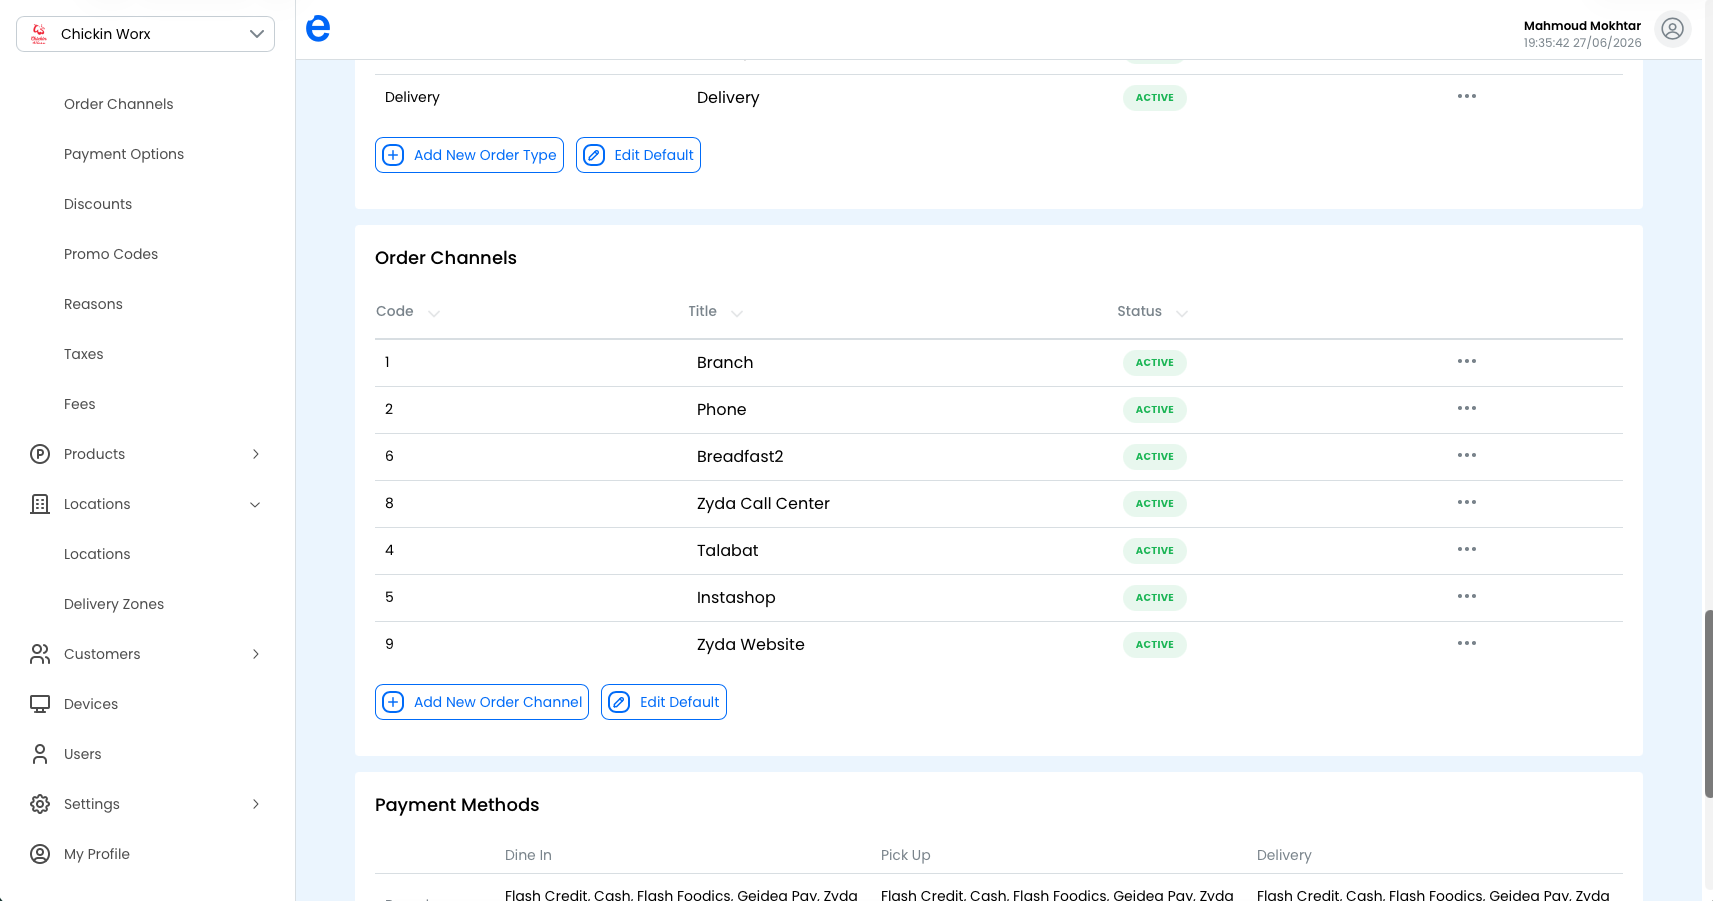
Task: Click the ACTIVE status badge for Talabat
Action: click(1155, 551)
